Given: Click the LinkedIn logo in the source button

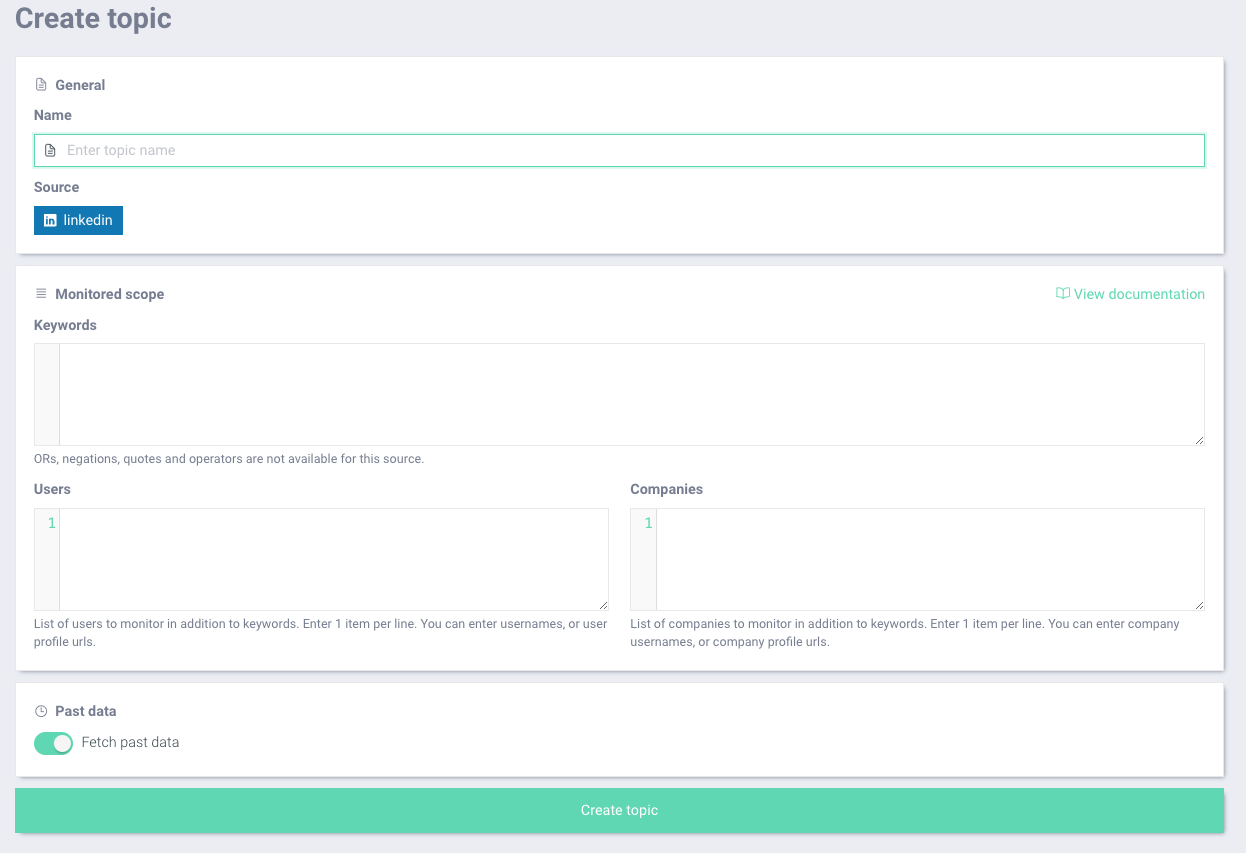Looking at the screenshot, I should tap(50, 221).
